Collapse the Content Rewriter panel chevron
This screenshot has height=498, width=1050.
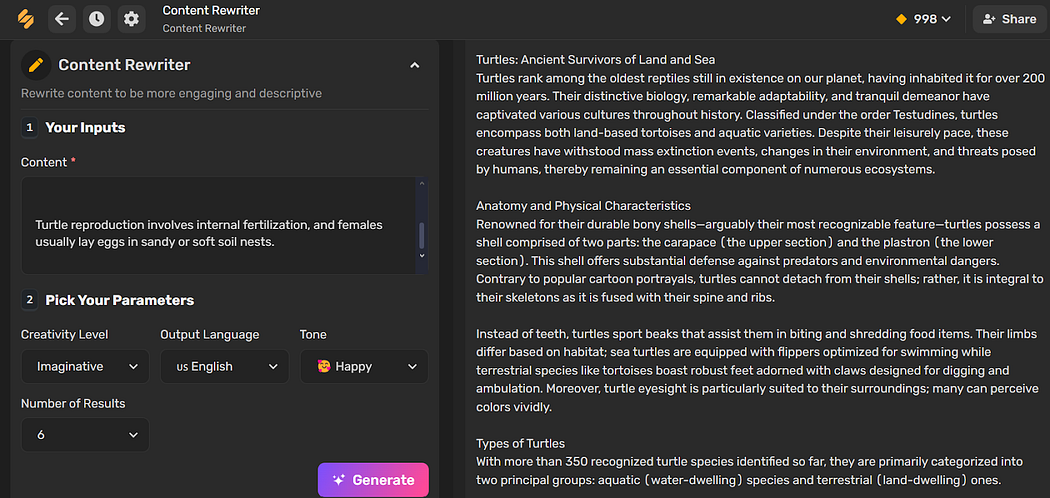415,65
